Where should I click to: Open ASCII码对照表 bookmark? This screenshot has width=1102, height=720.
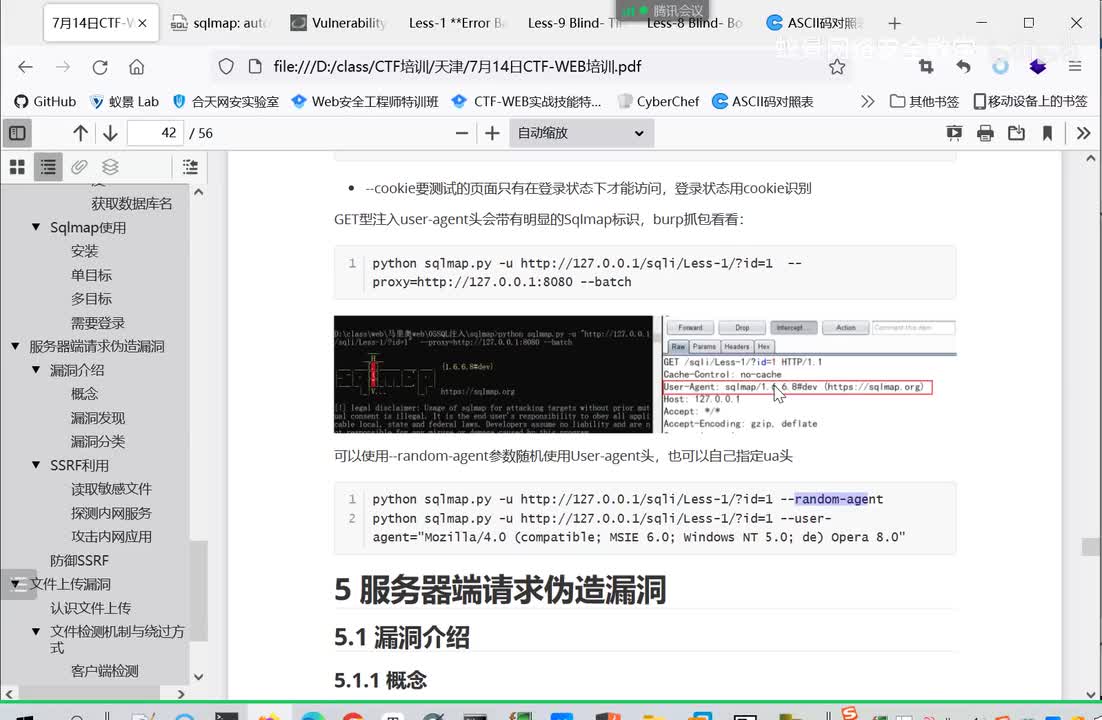[x=763, y=101]
